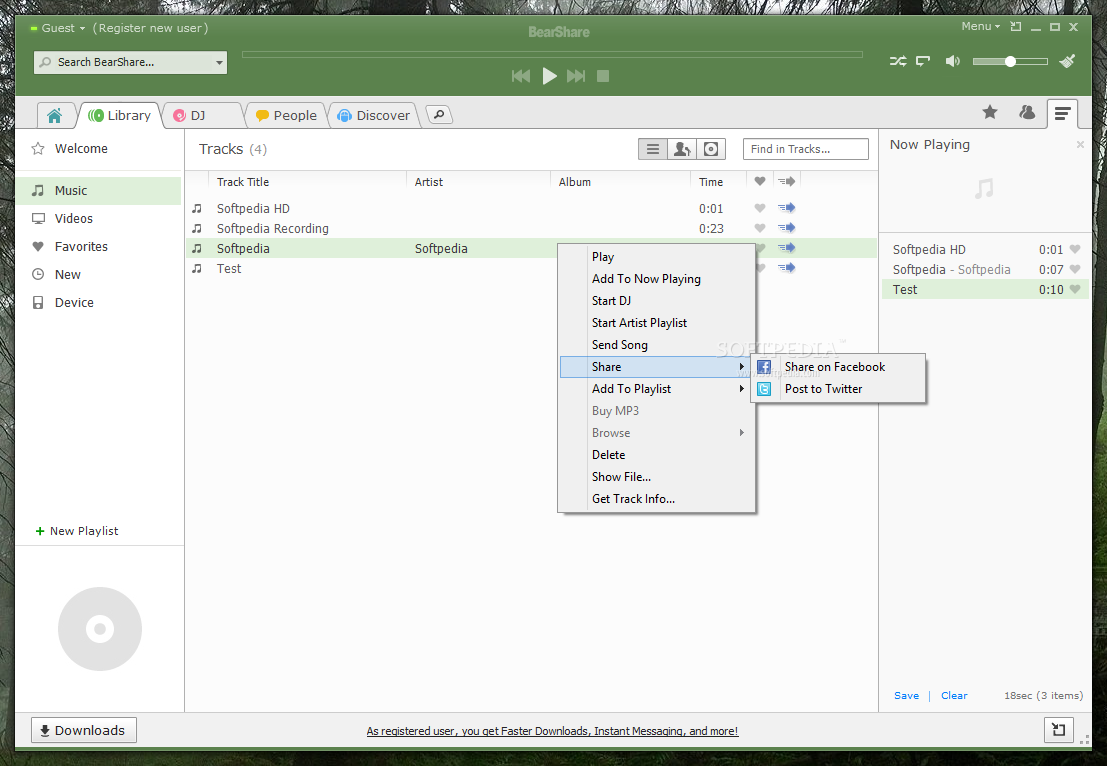Click Clear in Now Playing panel
Viewport: 1107px width, 766px height.
point(954,695)
